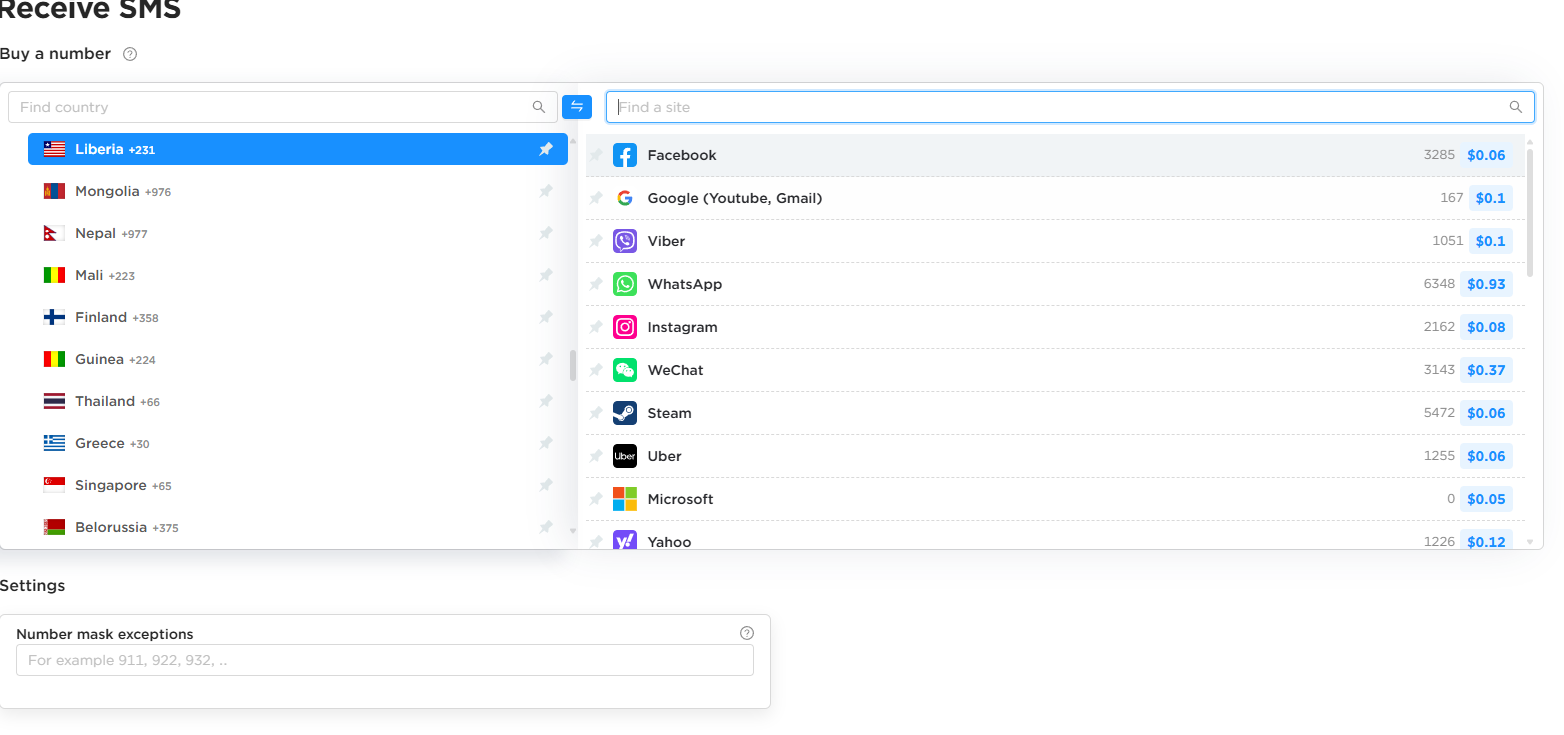Screen dimensions: 1564x735
Task: Pin Greece in the country list
Action: (546, 443)
